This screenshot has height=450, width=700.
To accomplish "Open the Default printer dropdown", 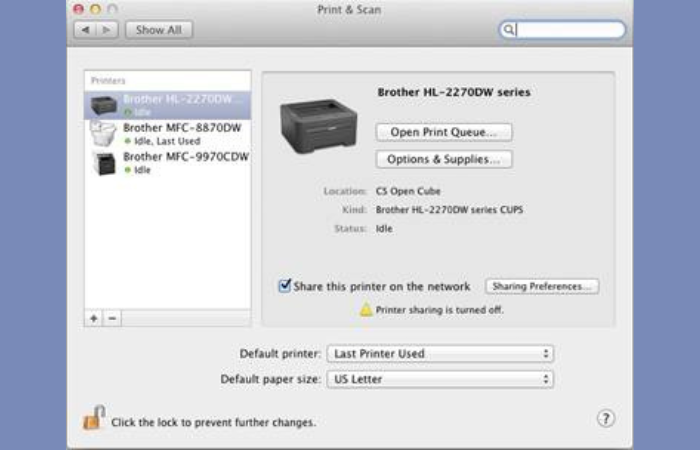I will pyautogui.click(x=440, y=354).
